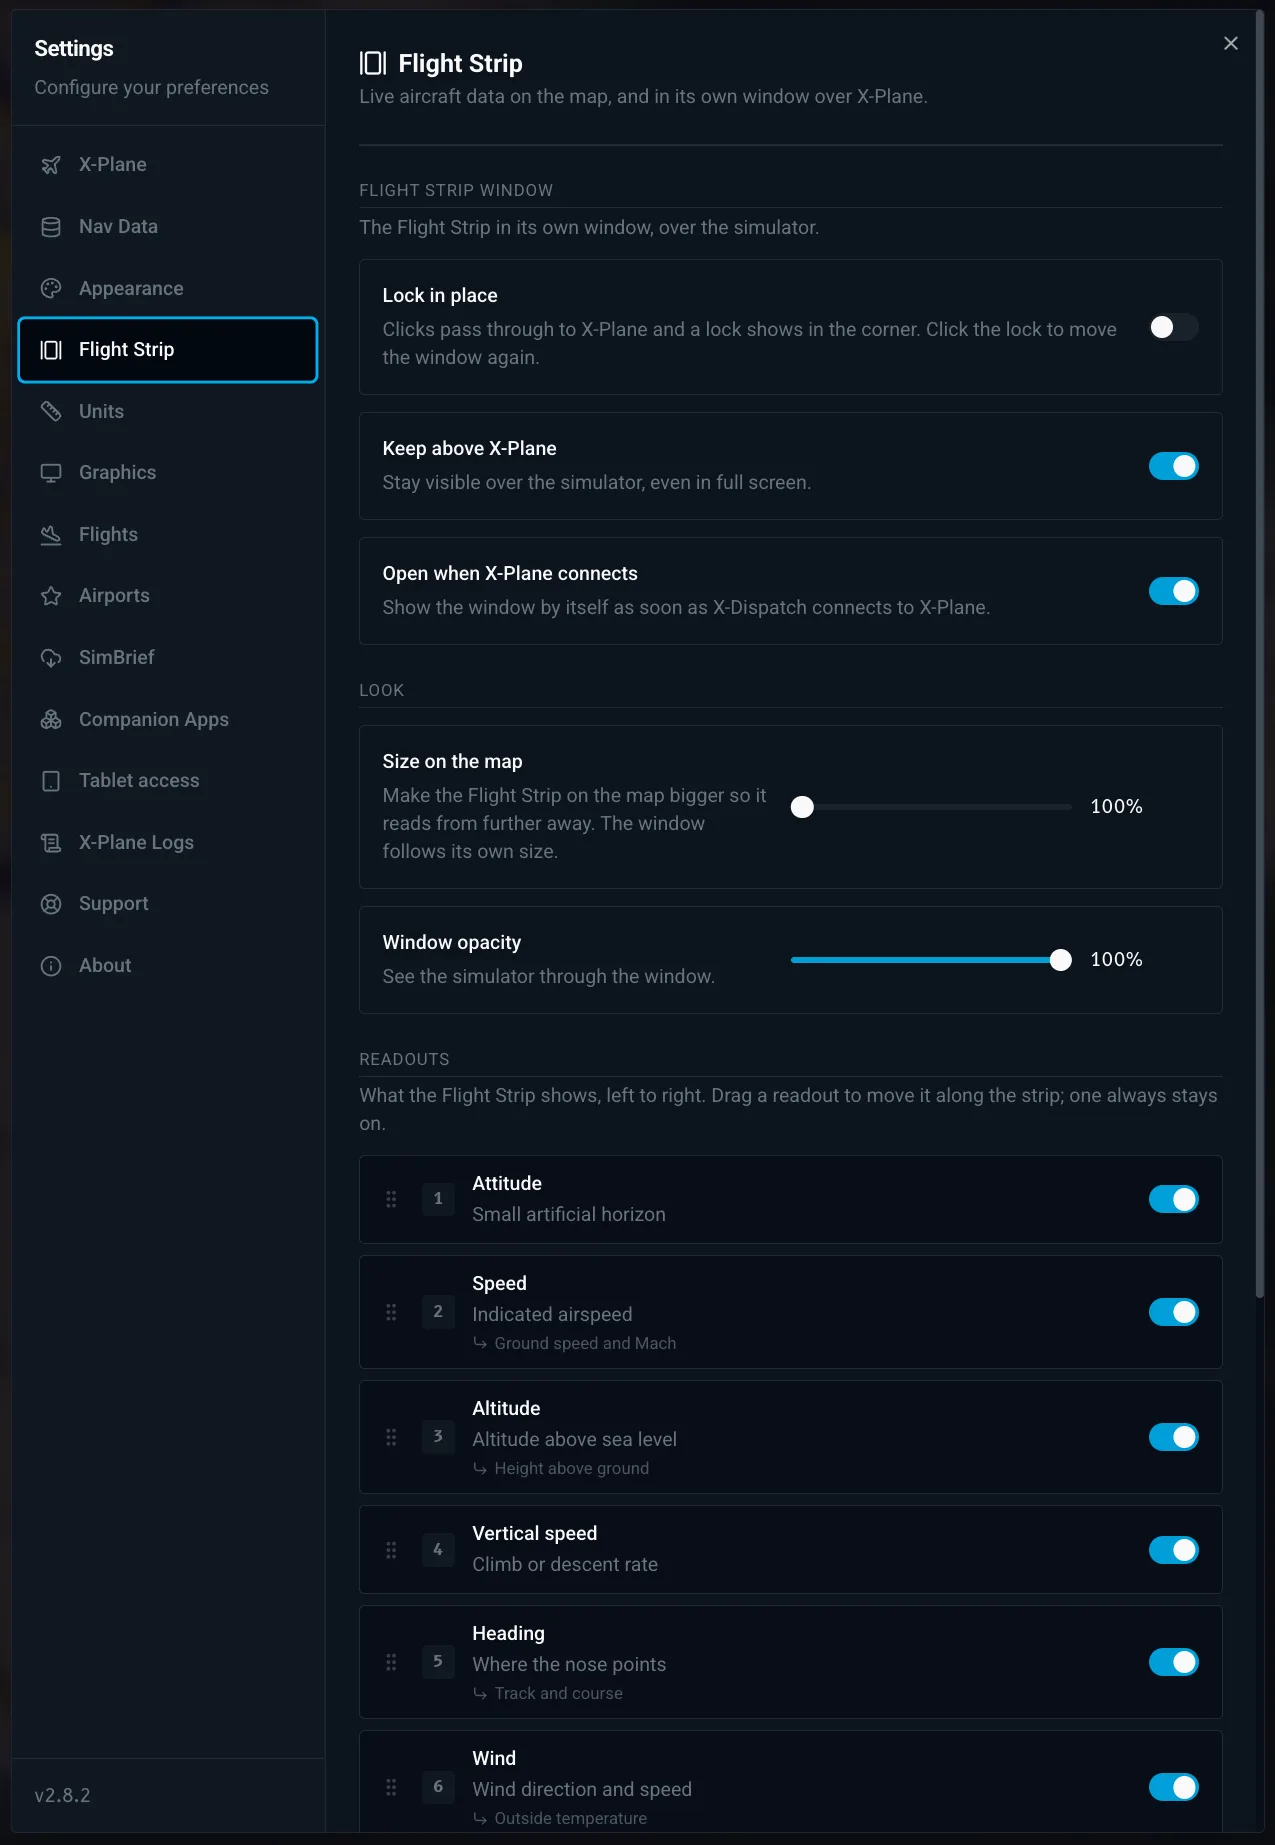Click the Airports star icon
The width and height of the screenshot is (1275, 1845).
point(51,596)
